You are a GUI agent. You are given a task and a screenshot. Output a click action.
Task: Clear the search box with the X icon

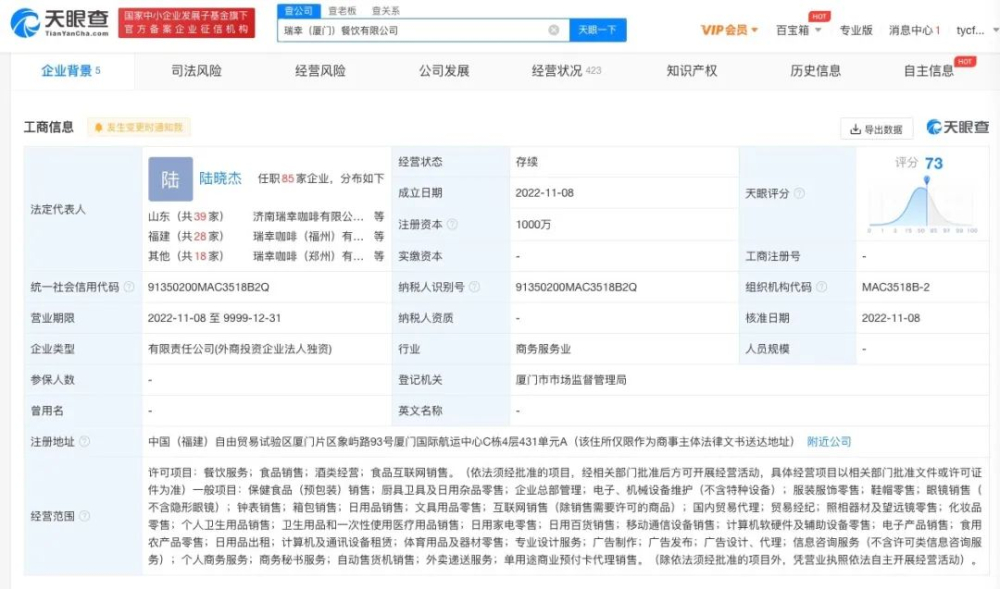click(x=554, y=30)
